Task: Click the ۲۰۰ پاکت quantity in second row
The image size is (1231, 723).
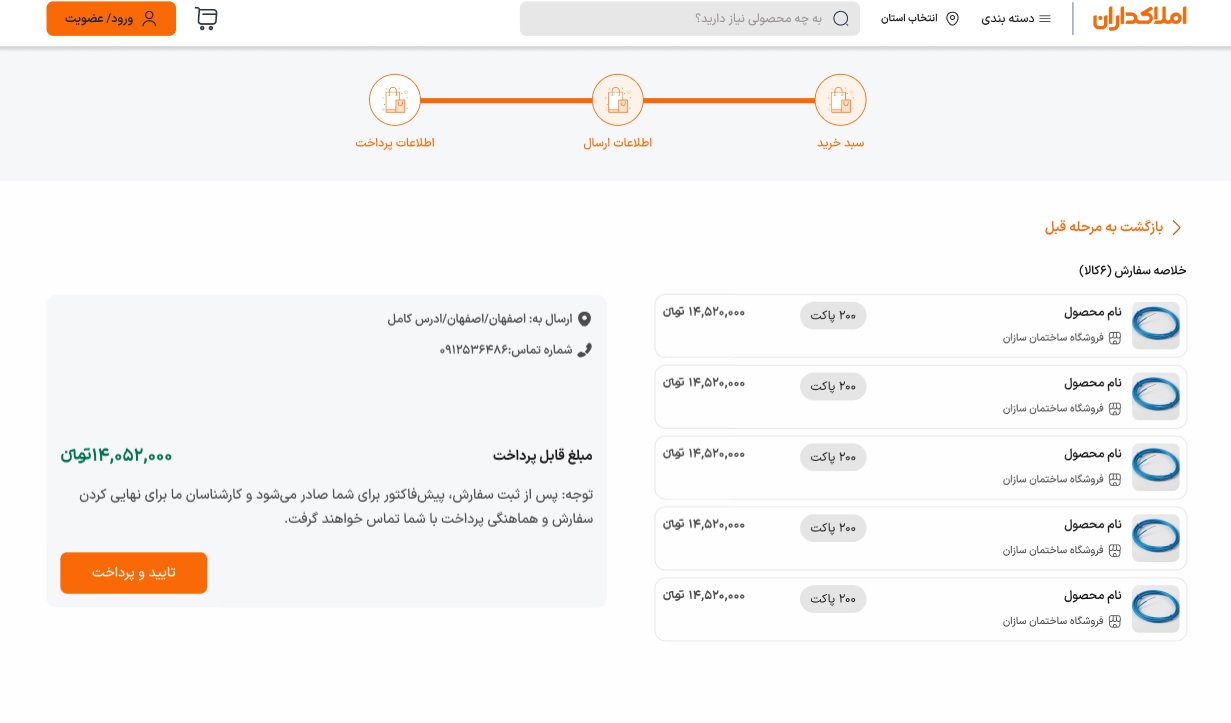Action: click(x=833, y=386)
